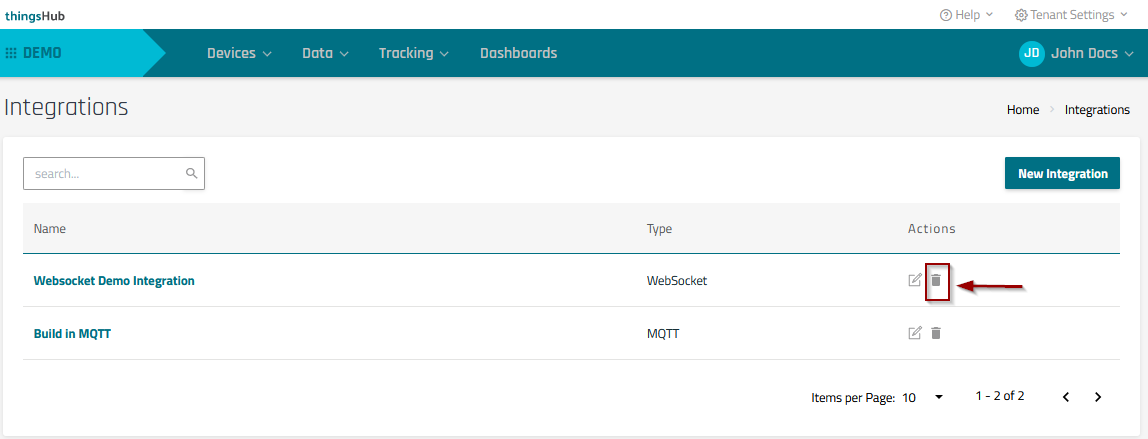Image resolution: width=1148 pixels, height=439 pixels.
Task: Focus the integrations search field
Action: 105,174
